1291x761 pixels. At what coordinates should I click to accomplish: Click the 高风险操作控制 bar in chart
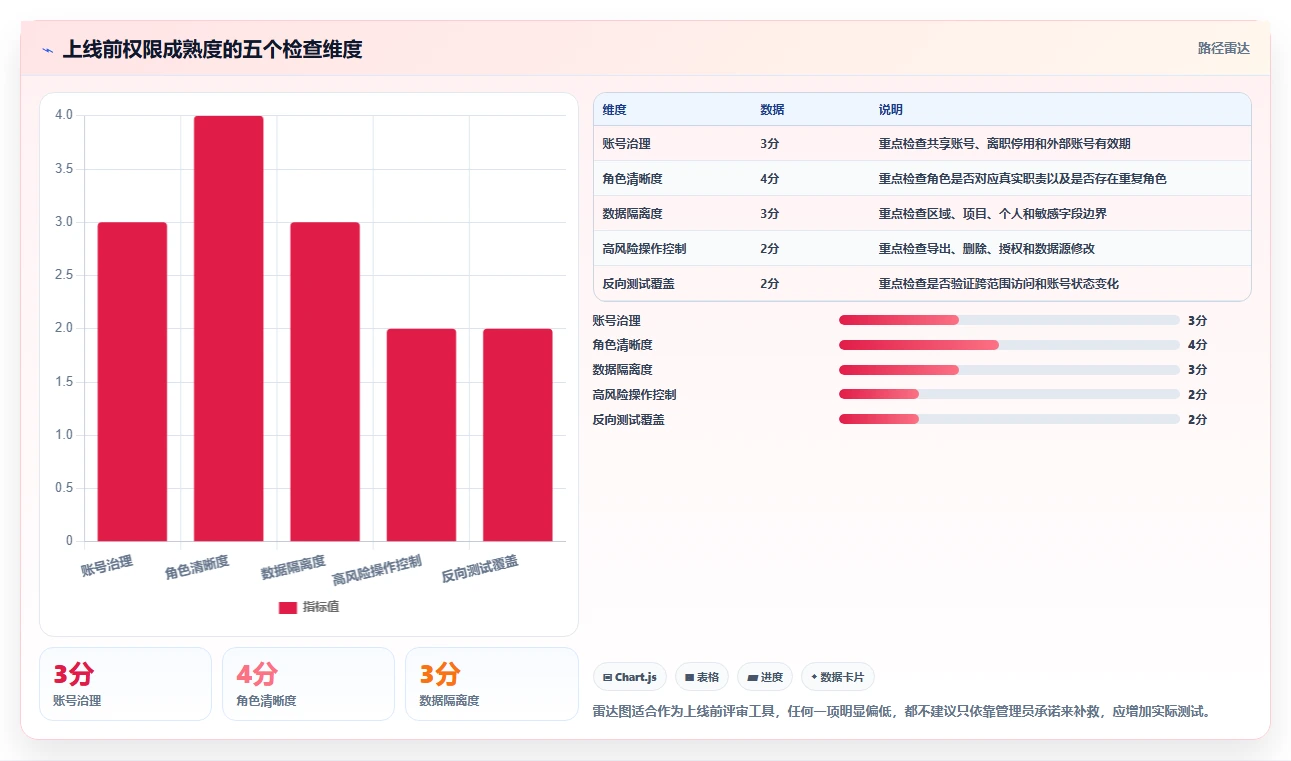[x=421, y=435]
